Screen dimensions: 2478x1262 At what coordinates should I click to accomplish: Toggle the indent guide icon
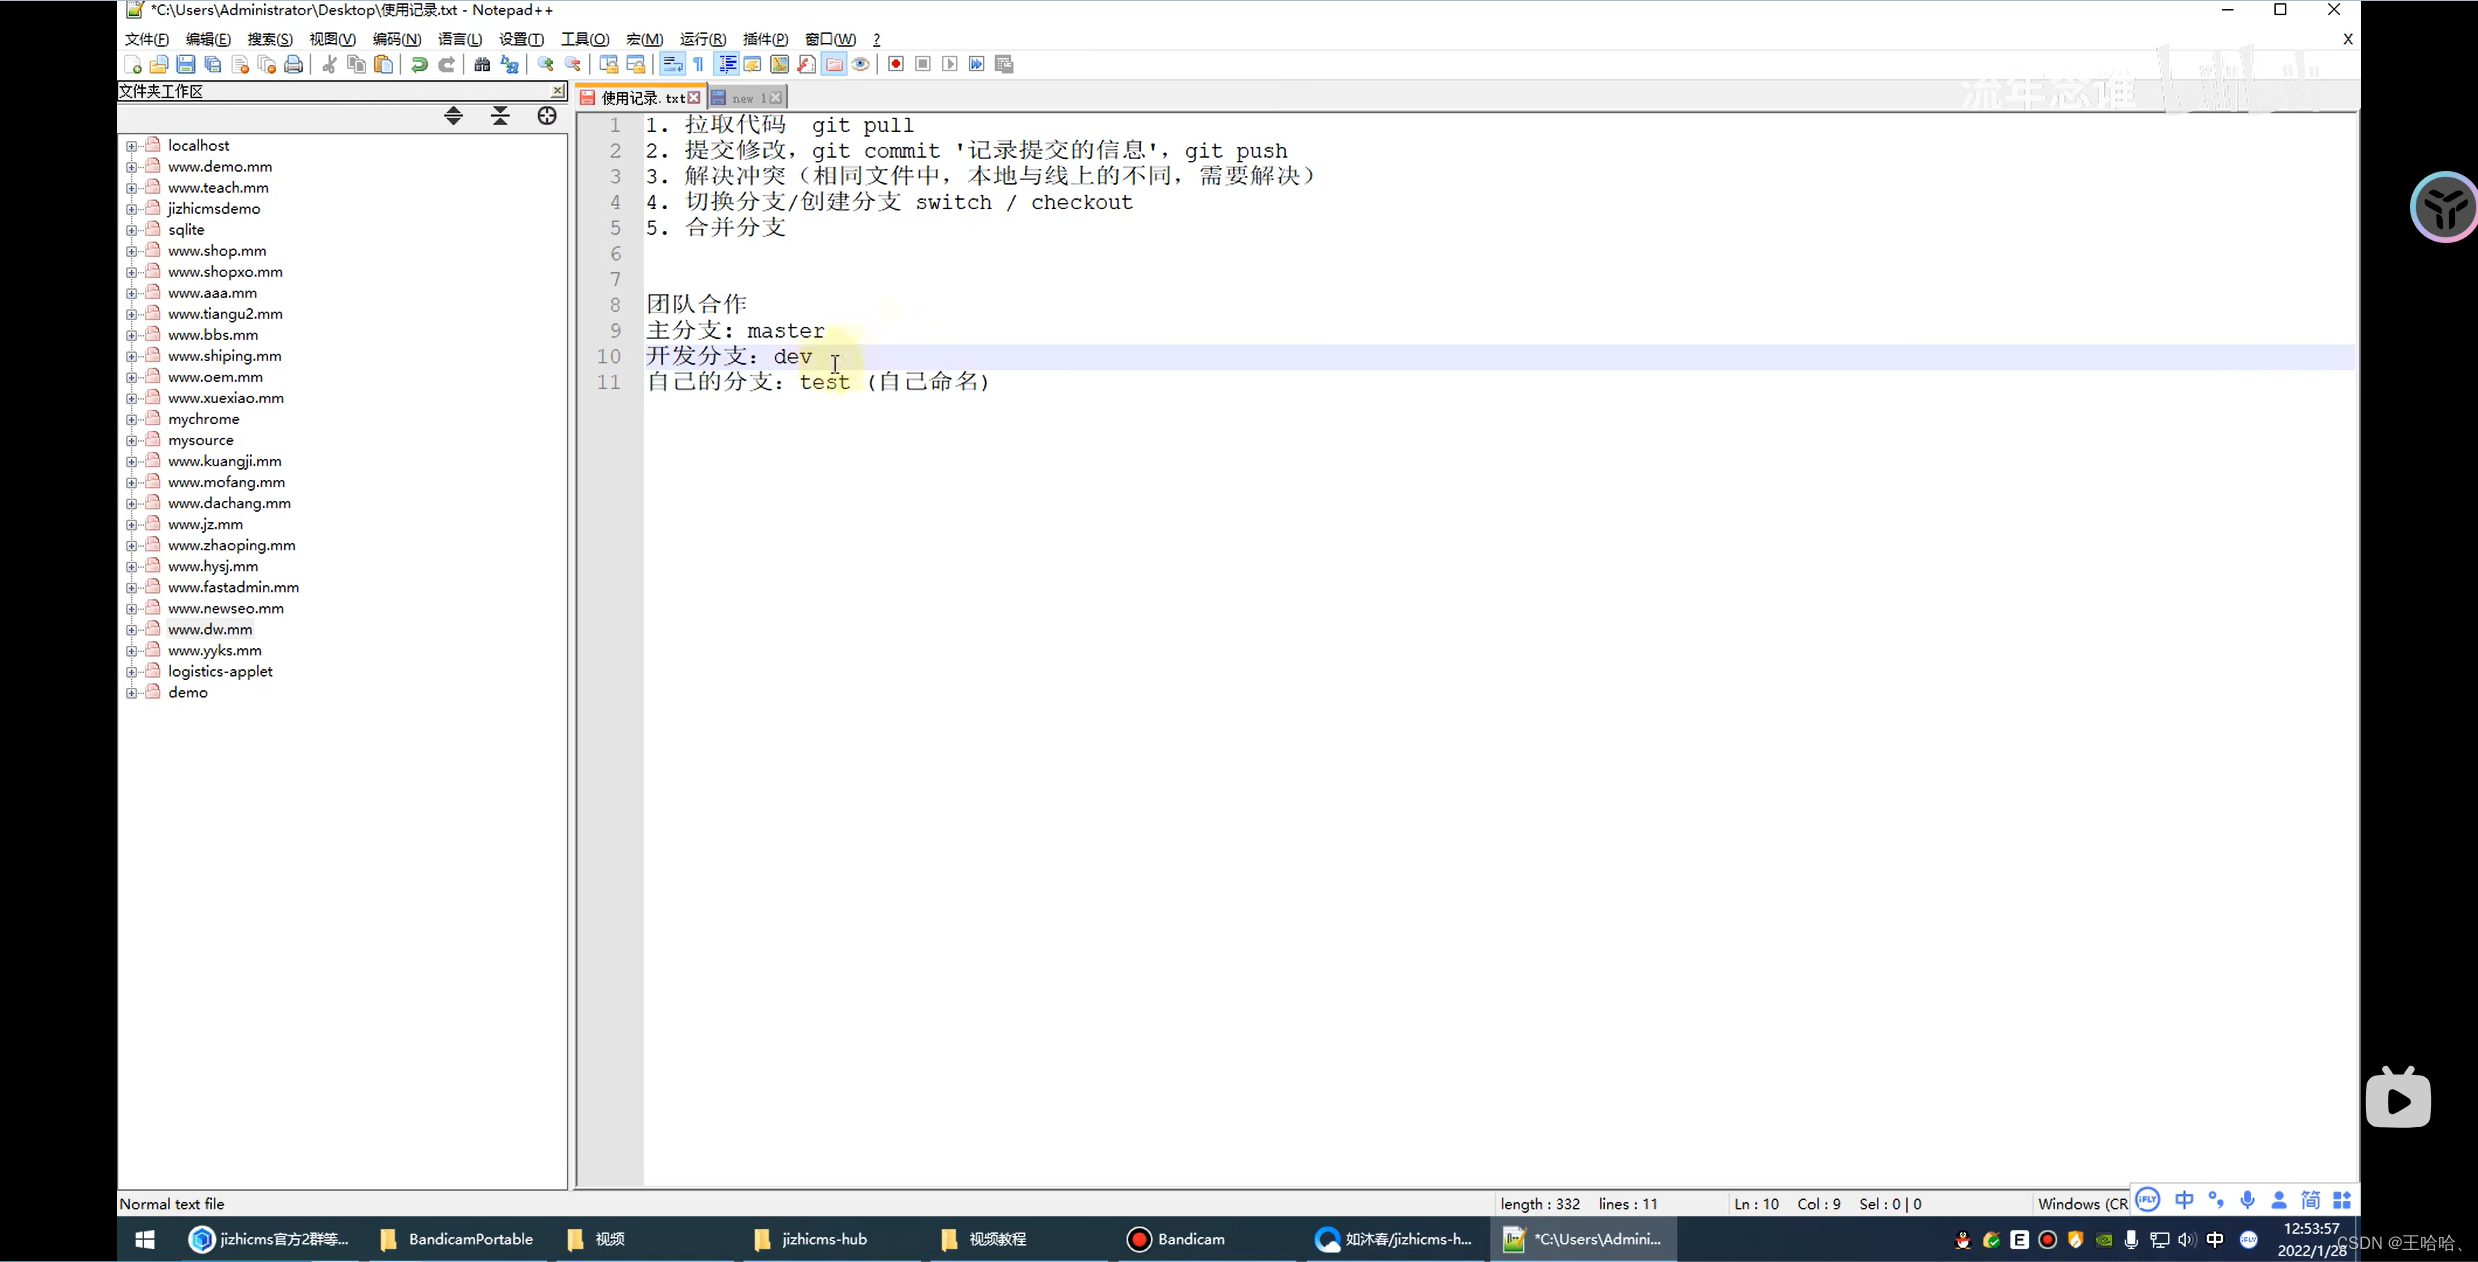click(x=727, y=64)
